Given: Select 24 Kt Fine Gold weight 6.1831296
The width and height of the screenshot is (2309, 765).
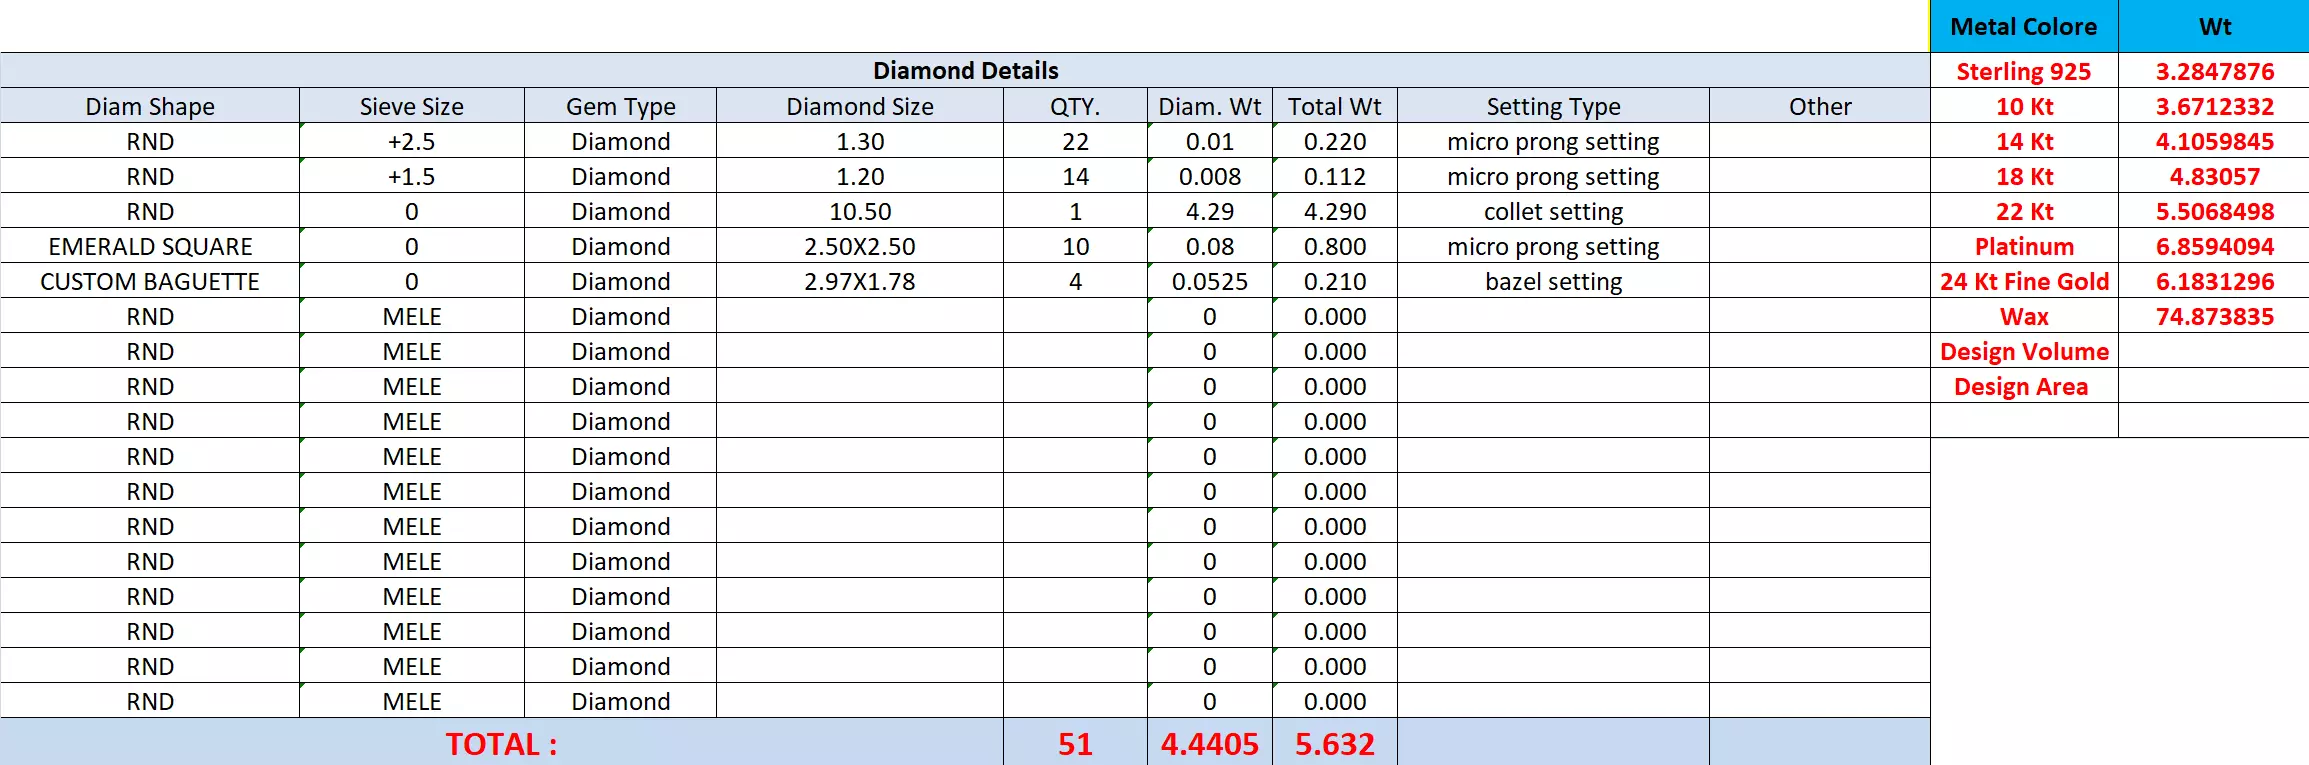Looking at the screenshot, I should 2214,281.
